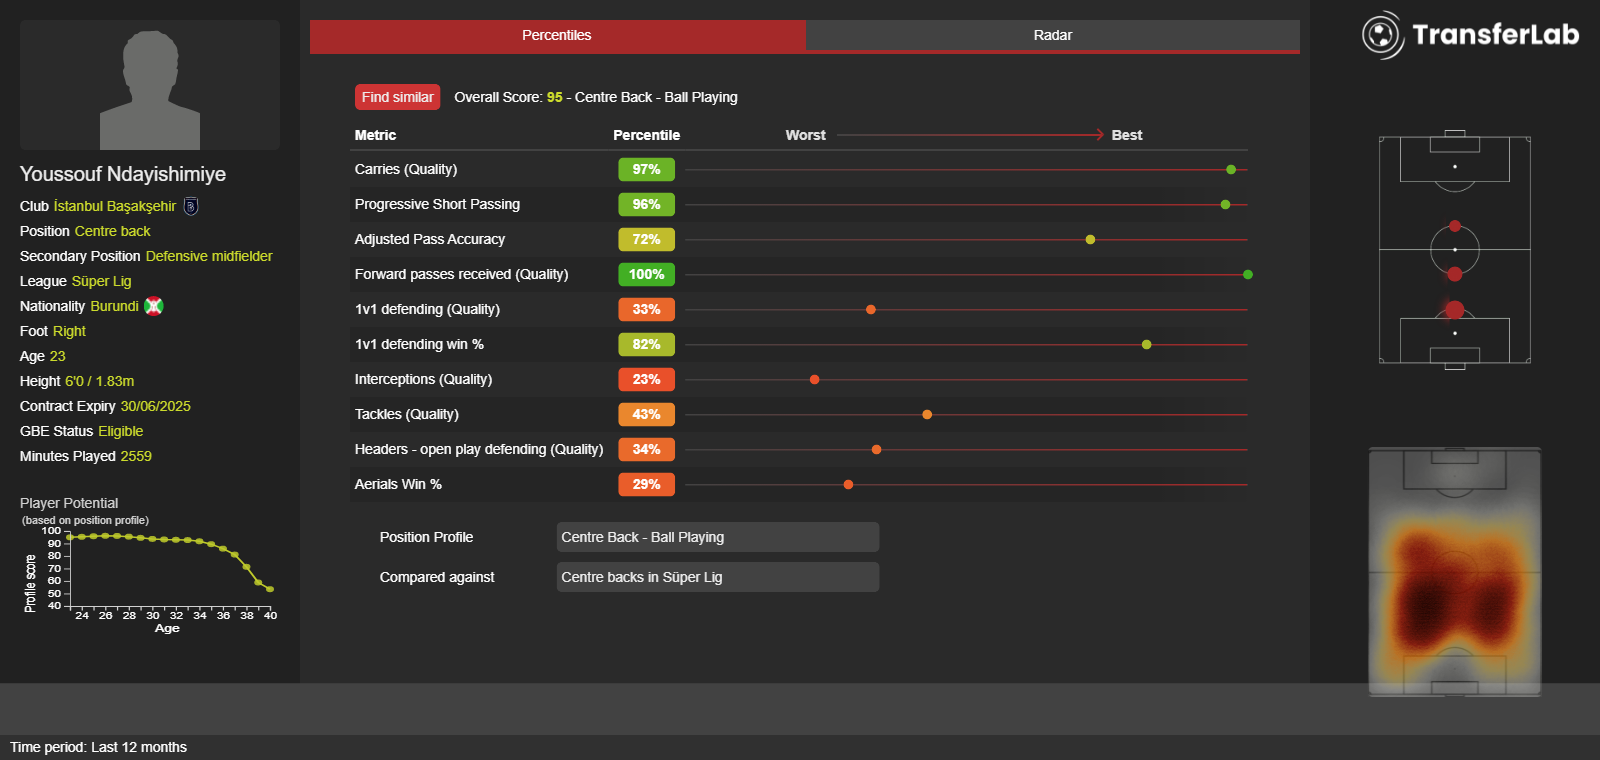Click the largest red marker on pitch map
The width and height of the screenshot is (1600, 760).
tap(1455, 310)
